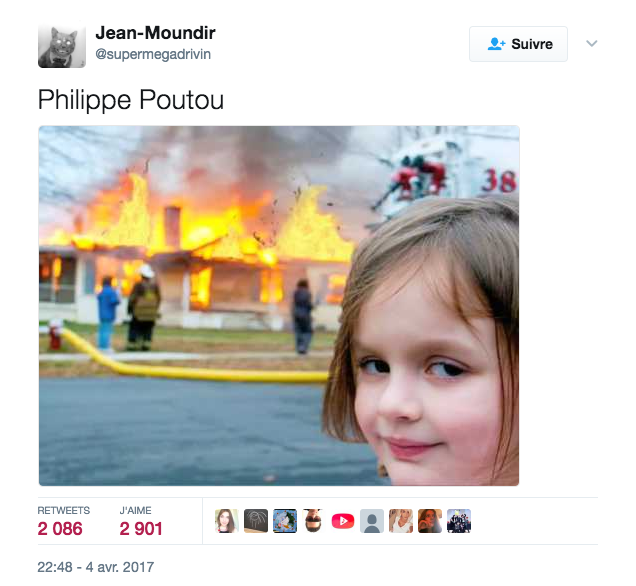Open the red play-button liker avatar
This screenshot has height=586, width=636.
(x=343, y=521)
